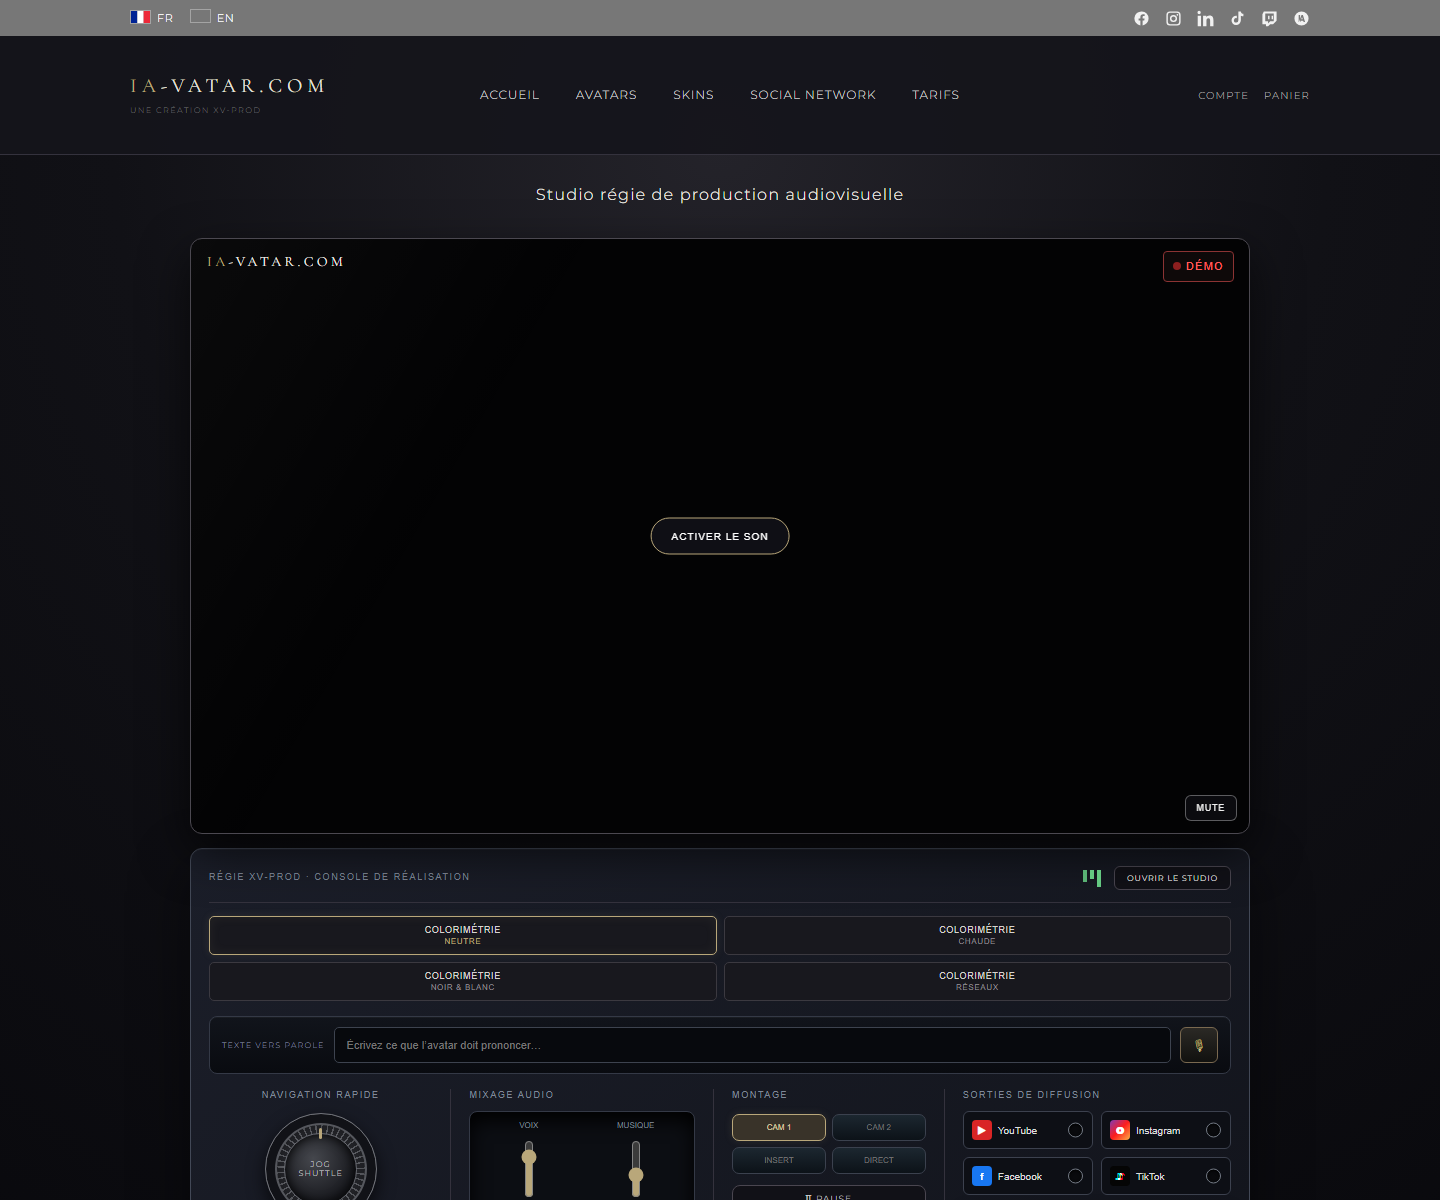Switch to CAM 2 in montage
This screenshot has width=1440, height=1200.
click(x=879, y=1127)
